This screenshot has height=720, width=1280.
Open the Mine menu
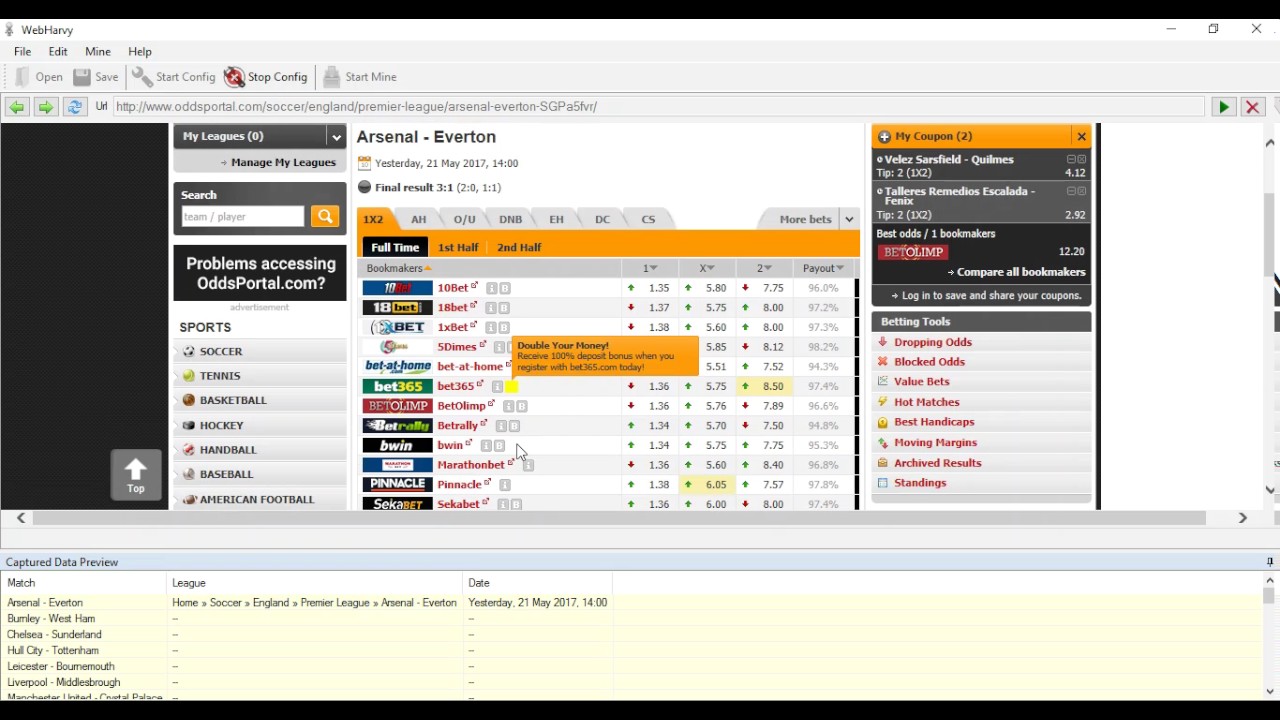click(x=98, y=52)
